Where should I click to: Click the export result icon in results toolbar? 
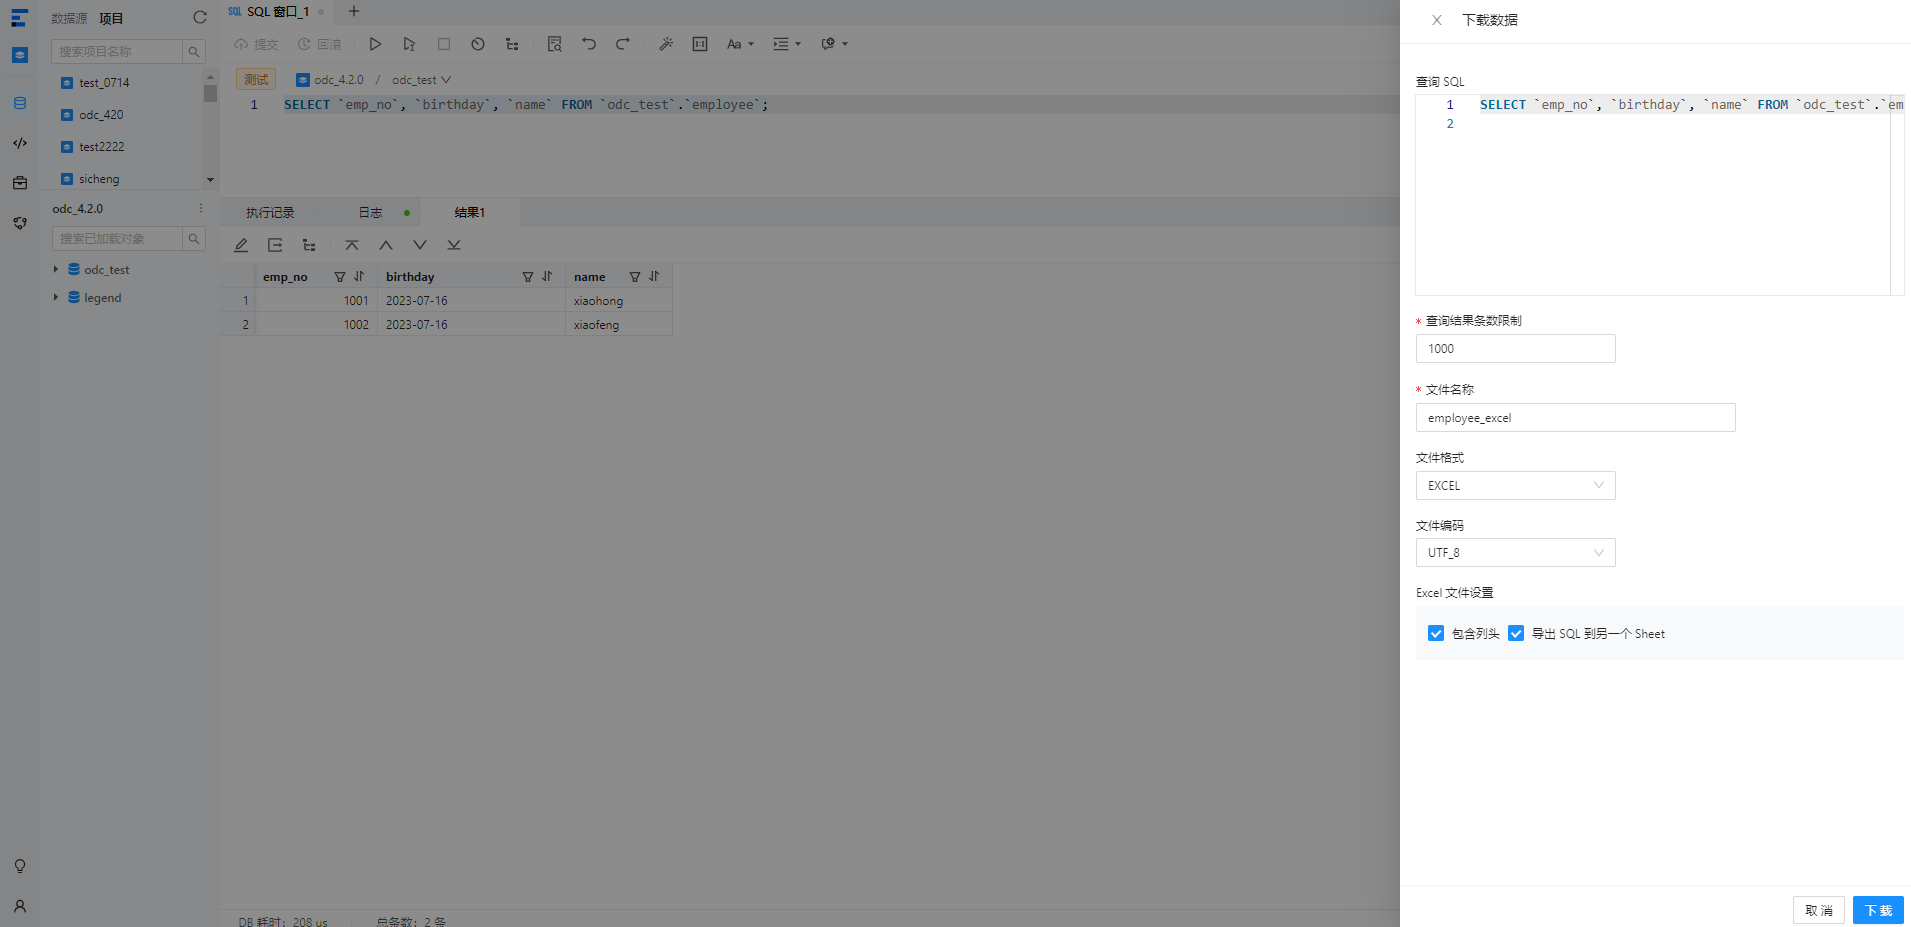point(275,245)
